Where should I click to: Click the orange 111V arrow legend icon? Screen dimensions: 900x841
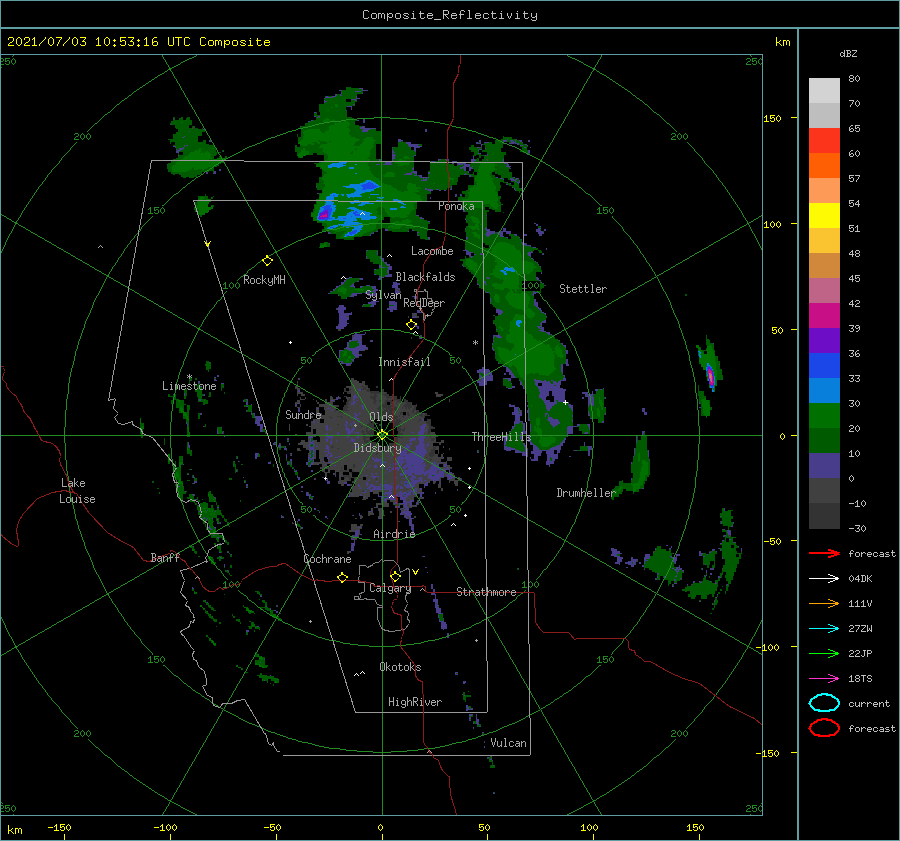point(824,603)
